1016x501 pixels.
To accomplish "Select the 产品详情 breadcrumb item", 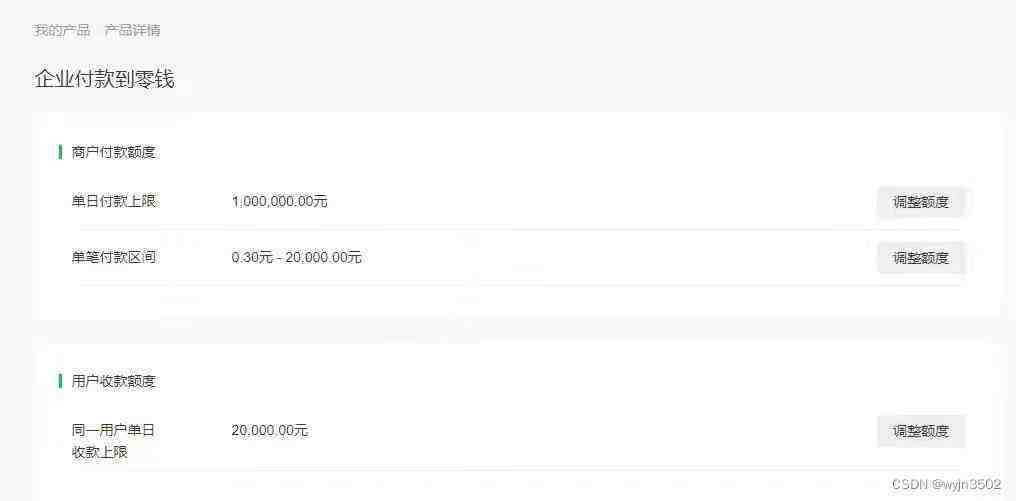I will [132, 30].
